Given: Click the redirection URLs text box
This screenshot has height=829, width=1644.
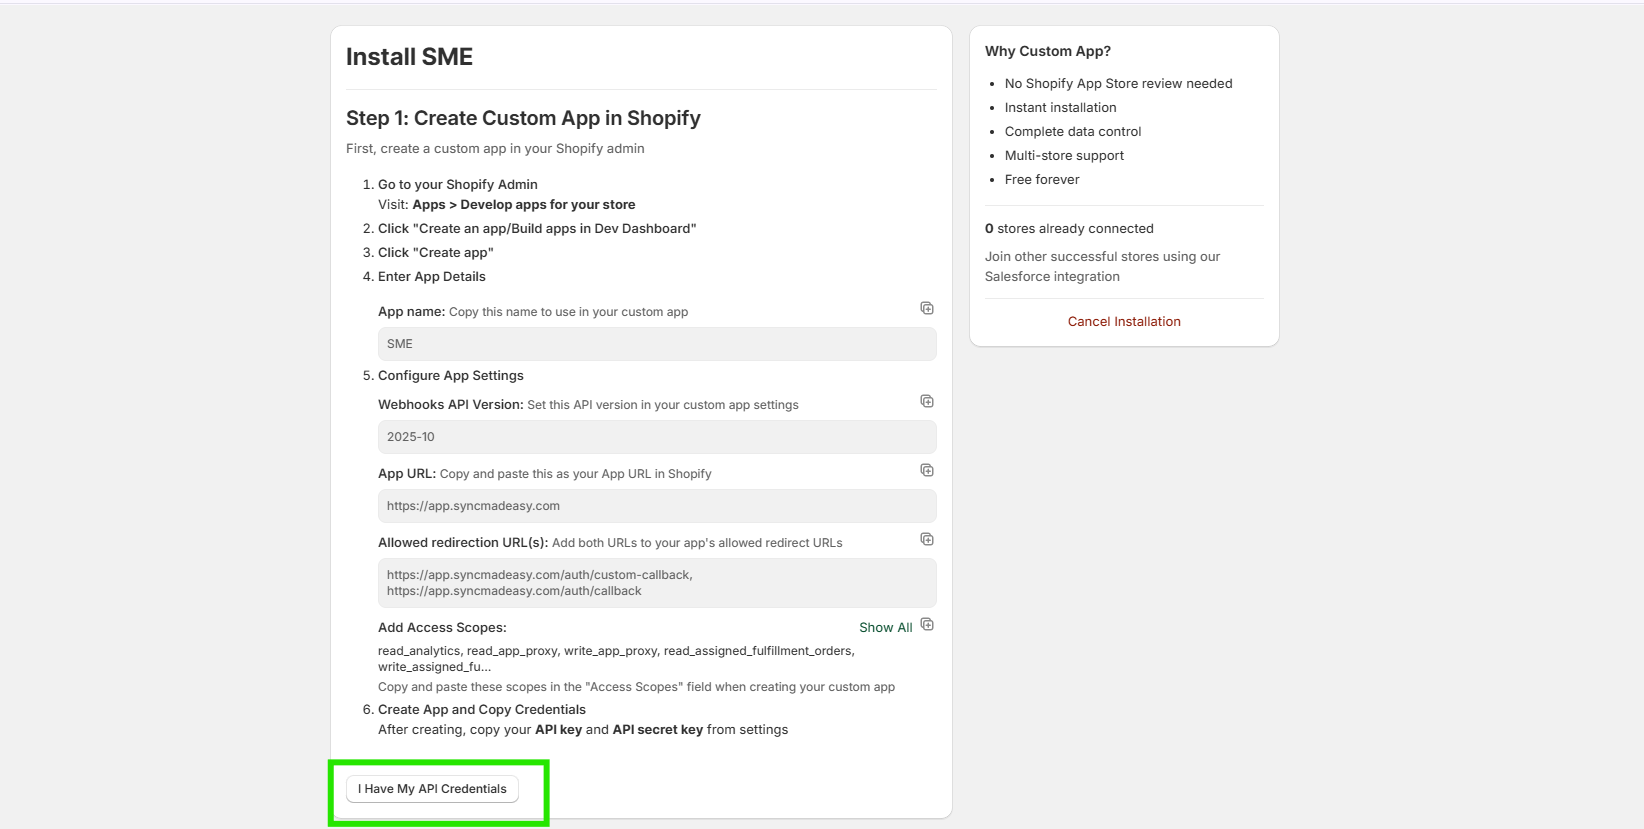Looking at the screenshot, I should pyautogui.click(x=656, y=583).
